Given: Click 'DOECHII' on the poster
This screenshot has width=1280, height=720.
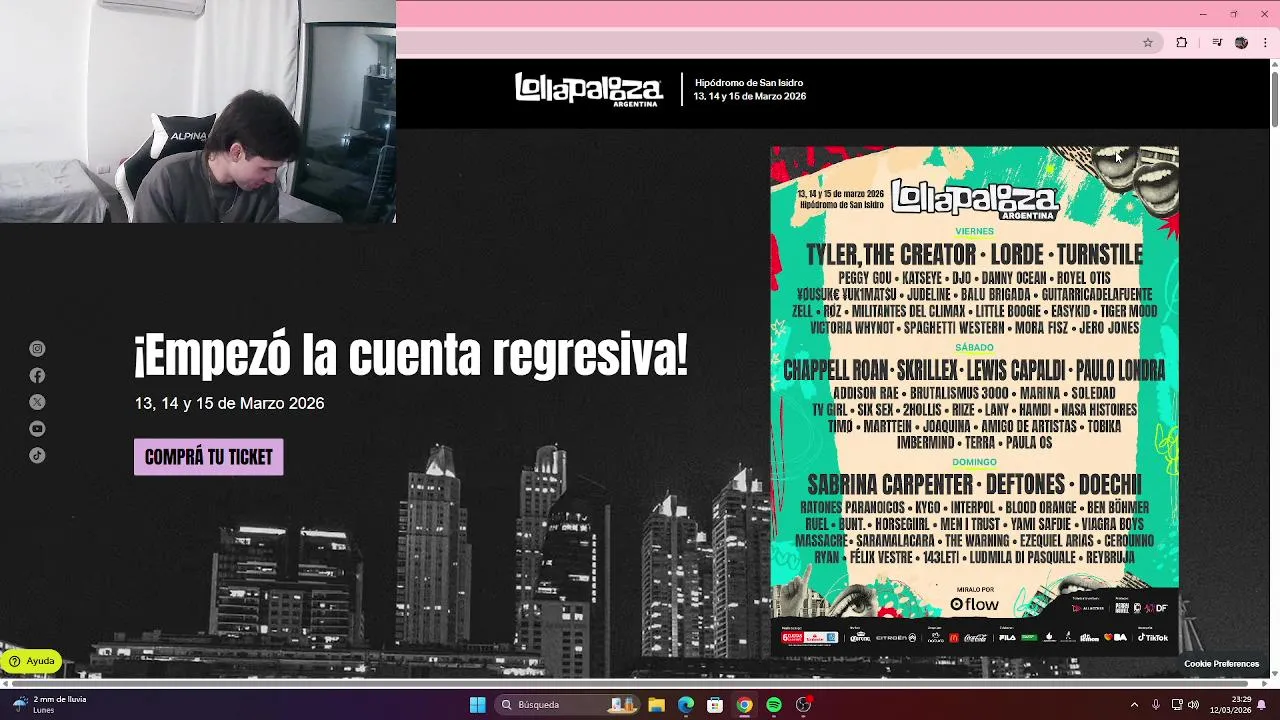Looking at the screenshot, I should tap(1110, 485).
